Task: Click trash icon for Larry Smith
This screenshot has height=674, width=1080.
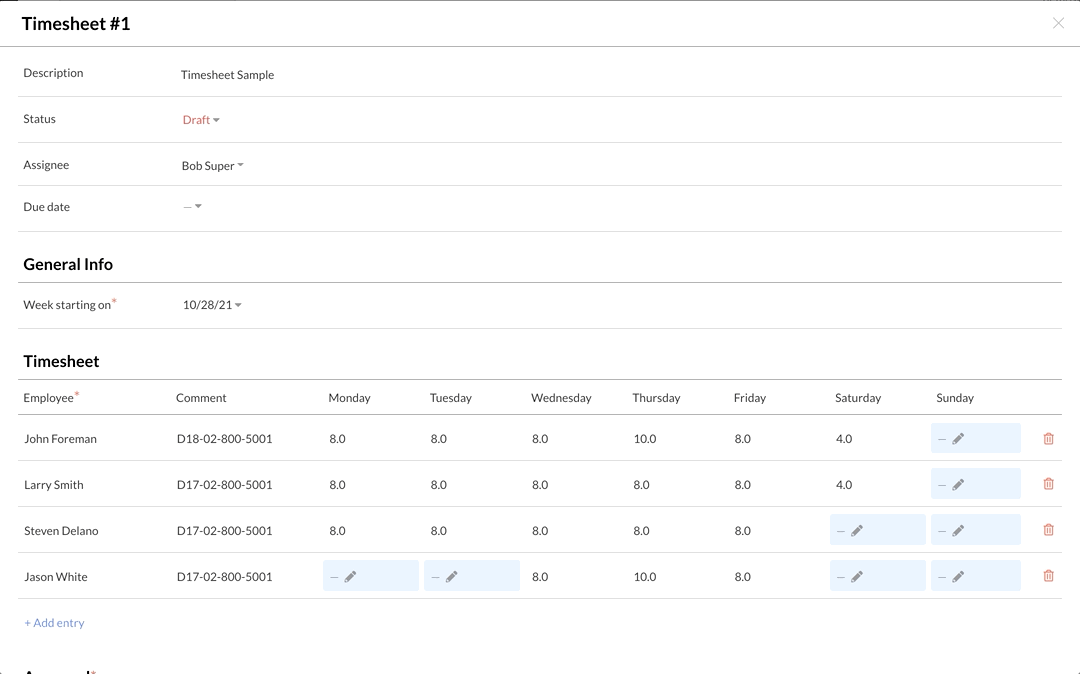Action: [1048, 485]
